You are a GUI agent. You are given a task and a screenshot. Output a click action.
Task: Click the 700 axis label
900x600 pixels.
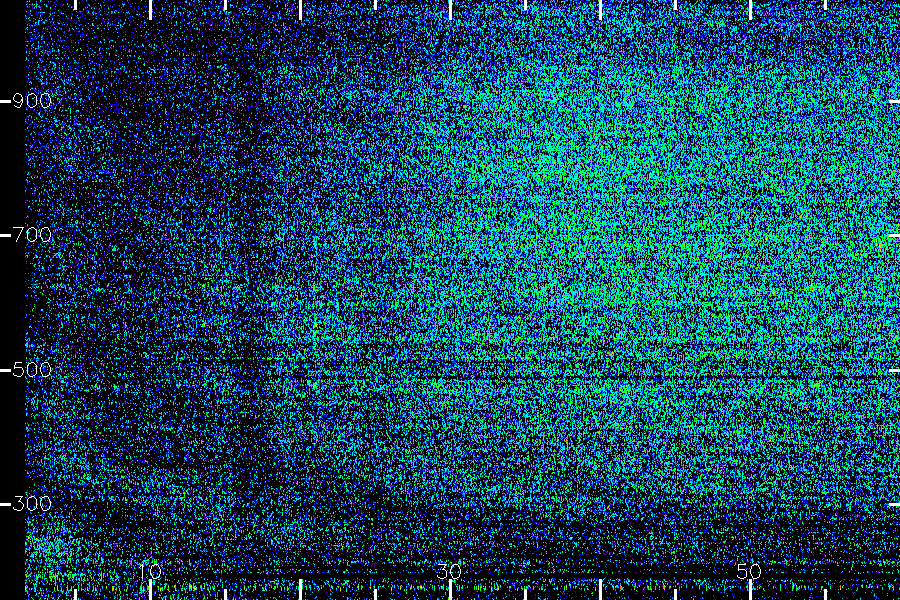(x=32, y=235)
